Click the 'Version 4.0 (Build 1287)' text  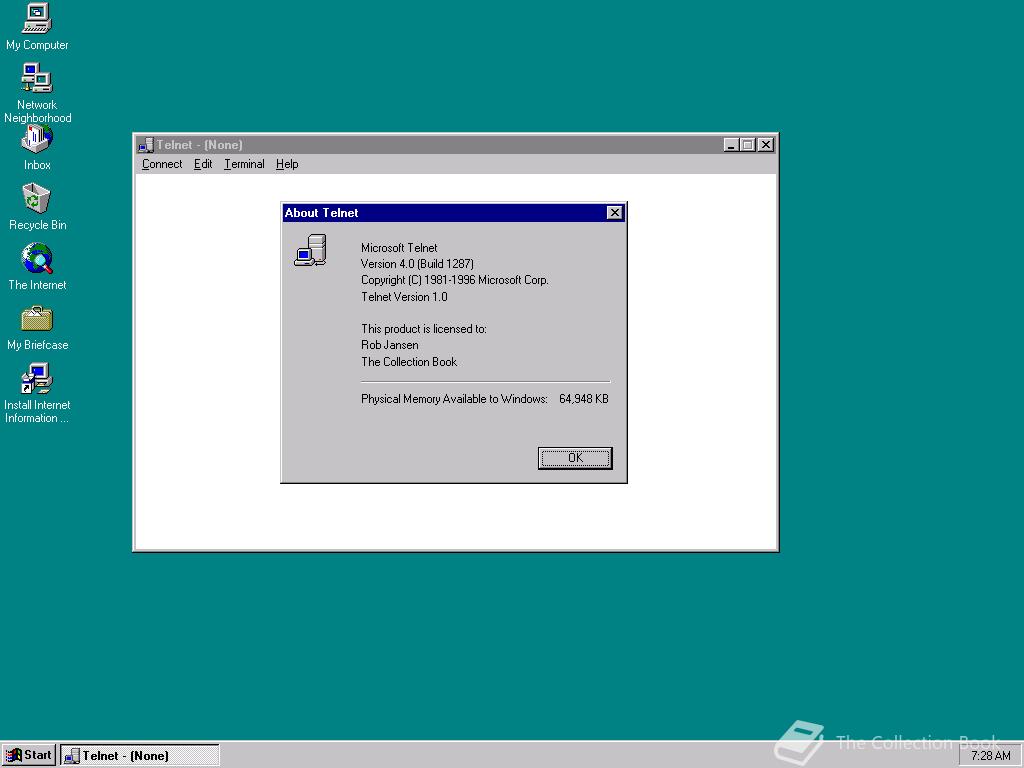coord(417,264)
